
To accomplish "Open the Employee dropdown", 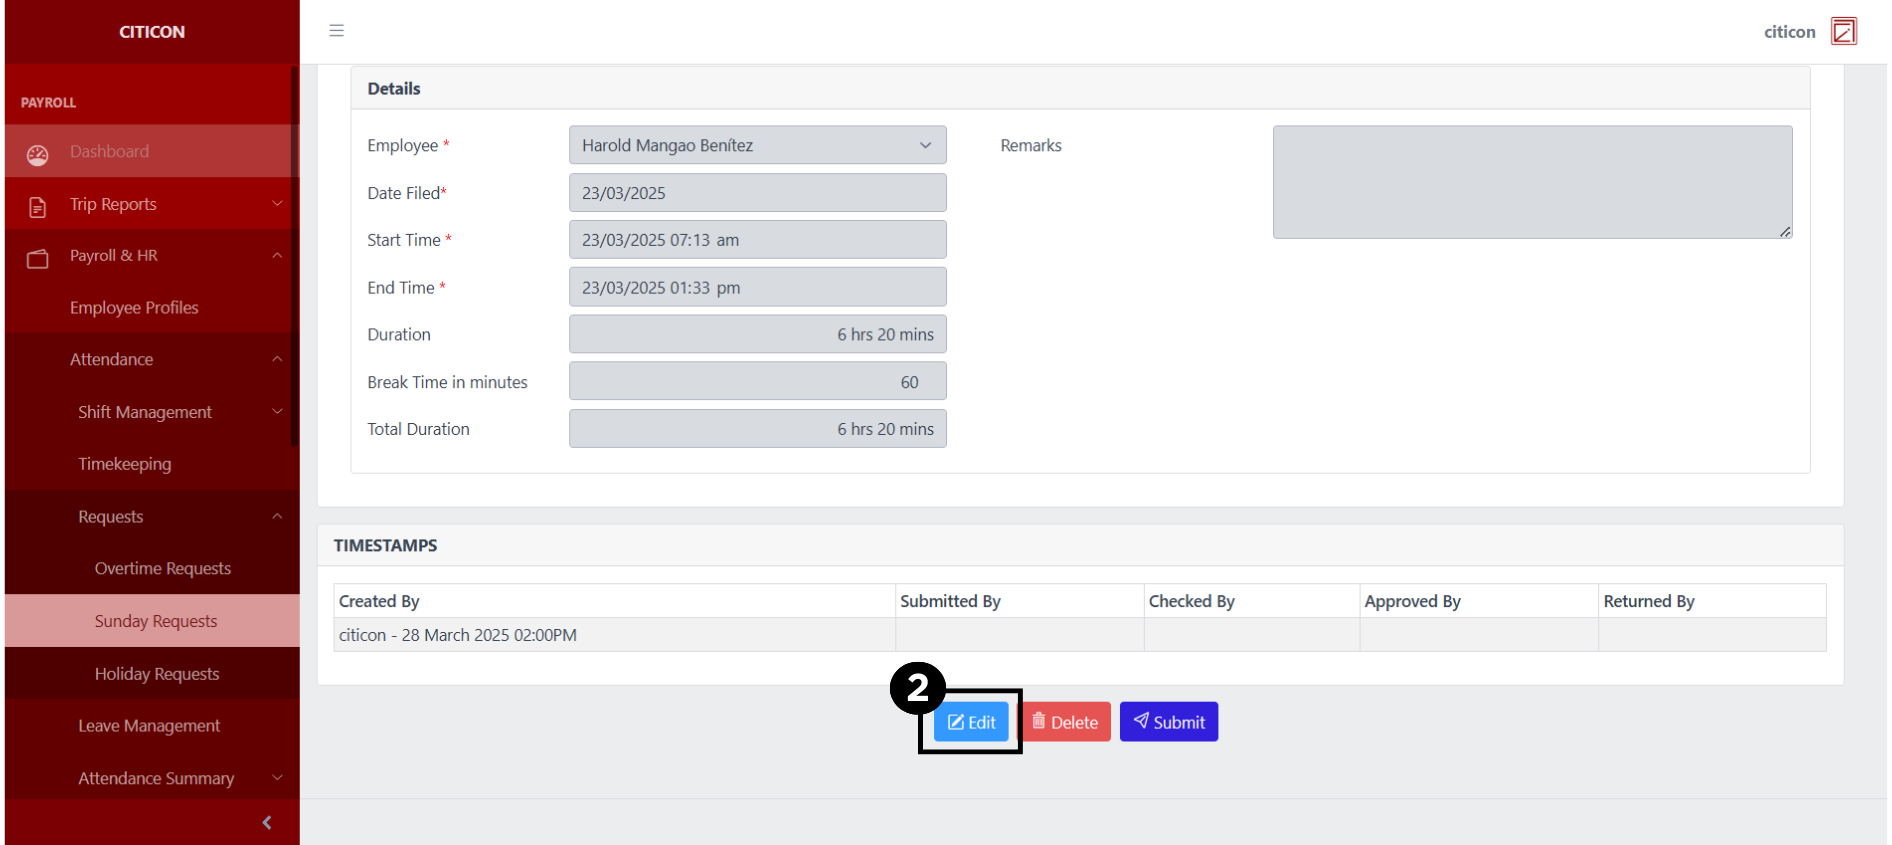I will tap(757, 145).
